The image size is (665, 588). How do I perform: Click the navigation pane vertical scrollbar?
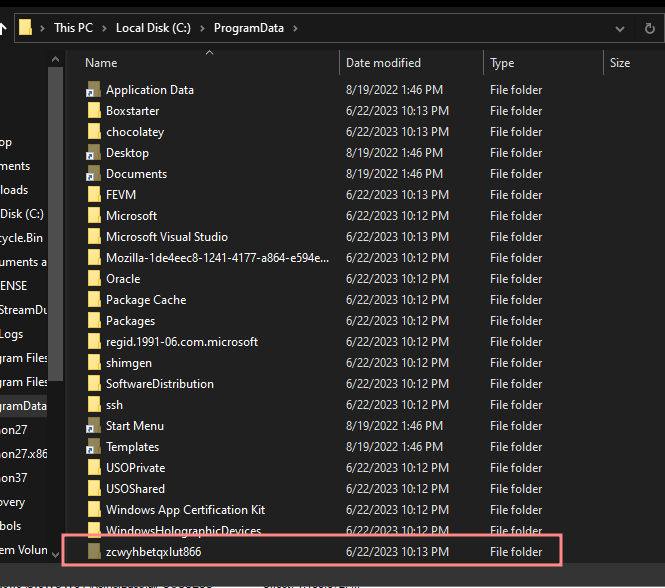(x=56, y=250)
